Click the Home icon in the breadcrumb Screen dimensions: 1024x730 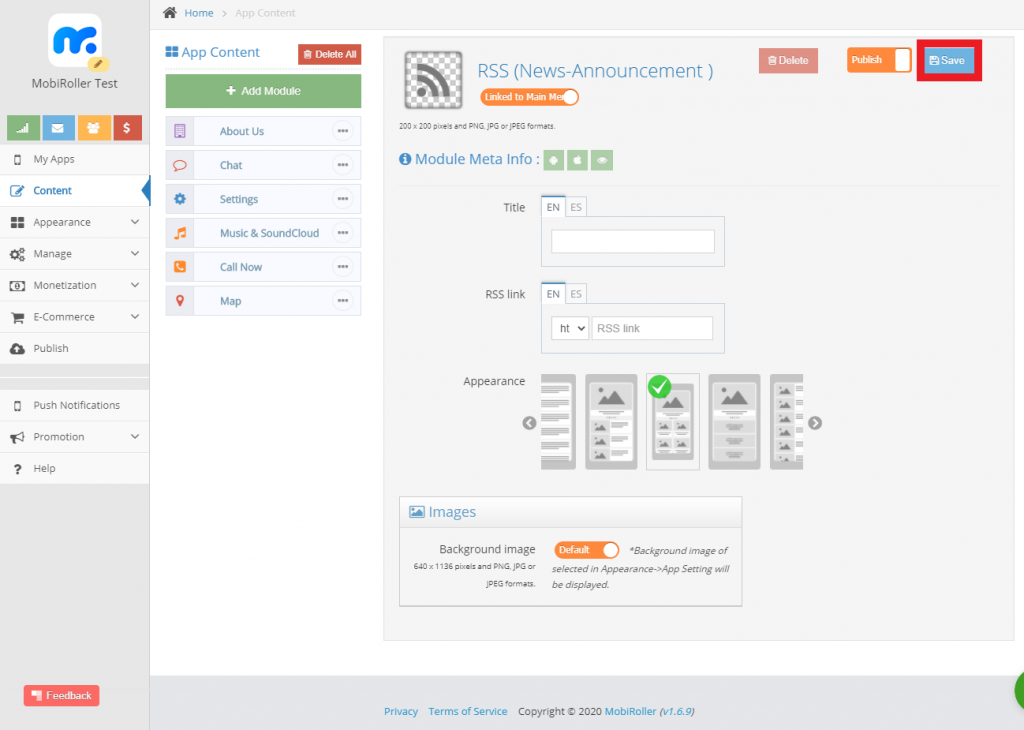click(168, 13)
